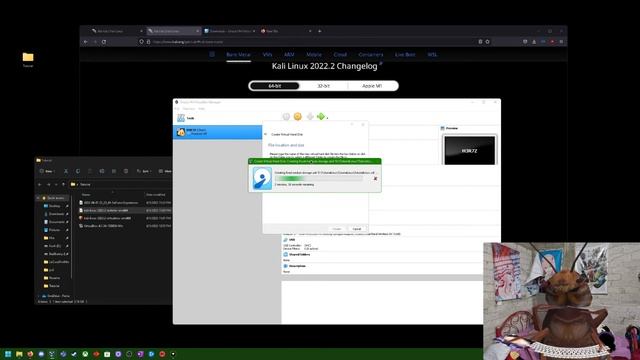Open the View dropdown in Explorer
The image size is (640, 360).
click(165, 171)
